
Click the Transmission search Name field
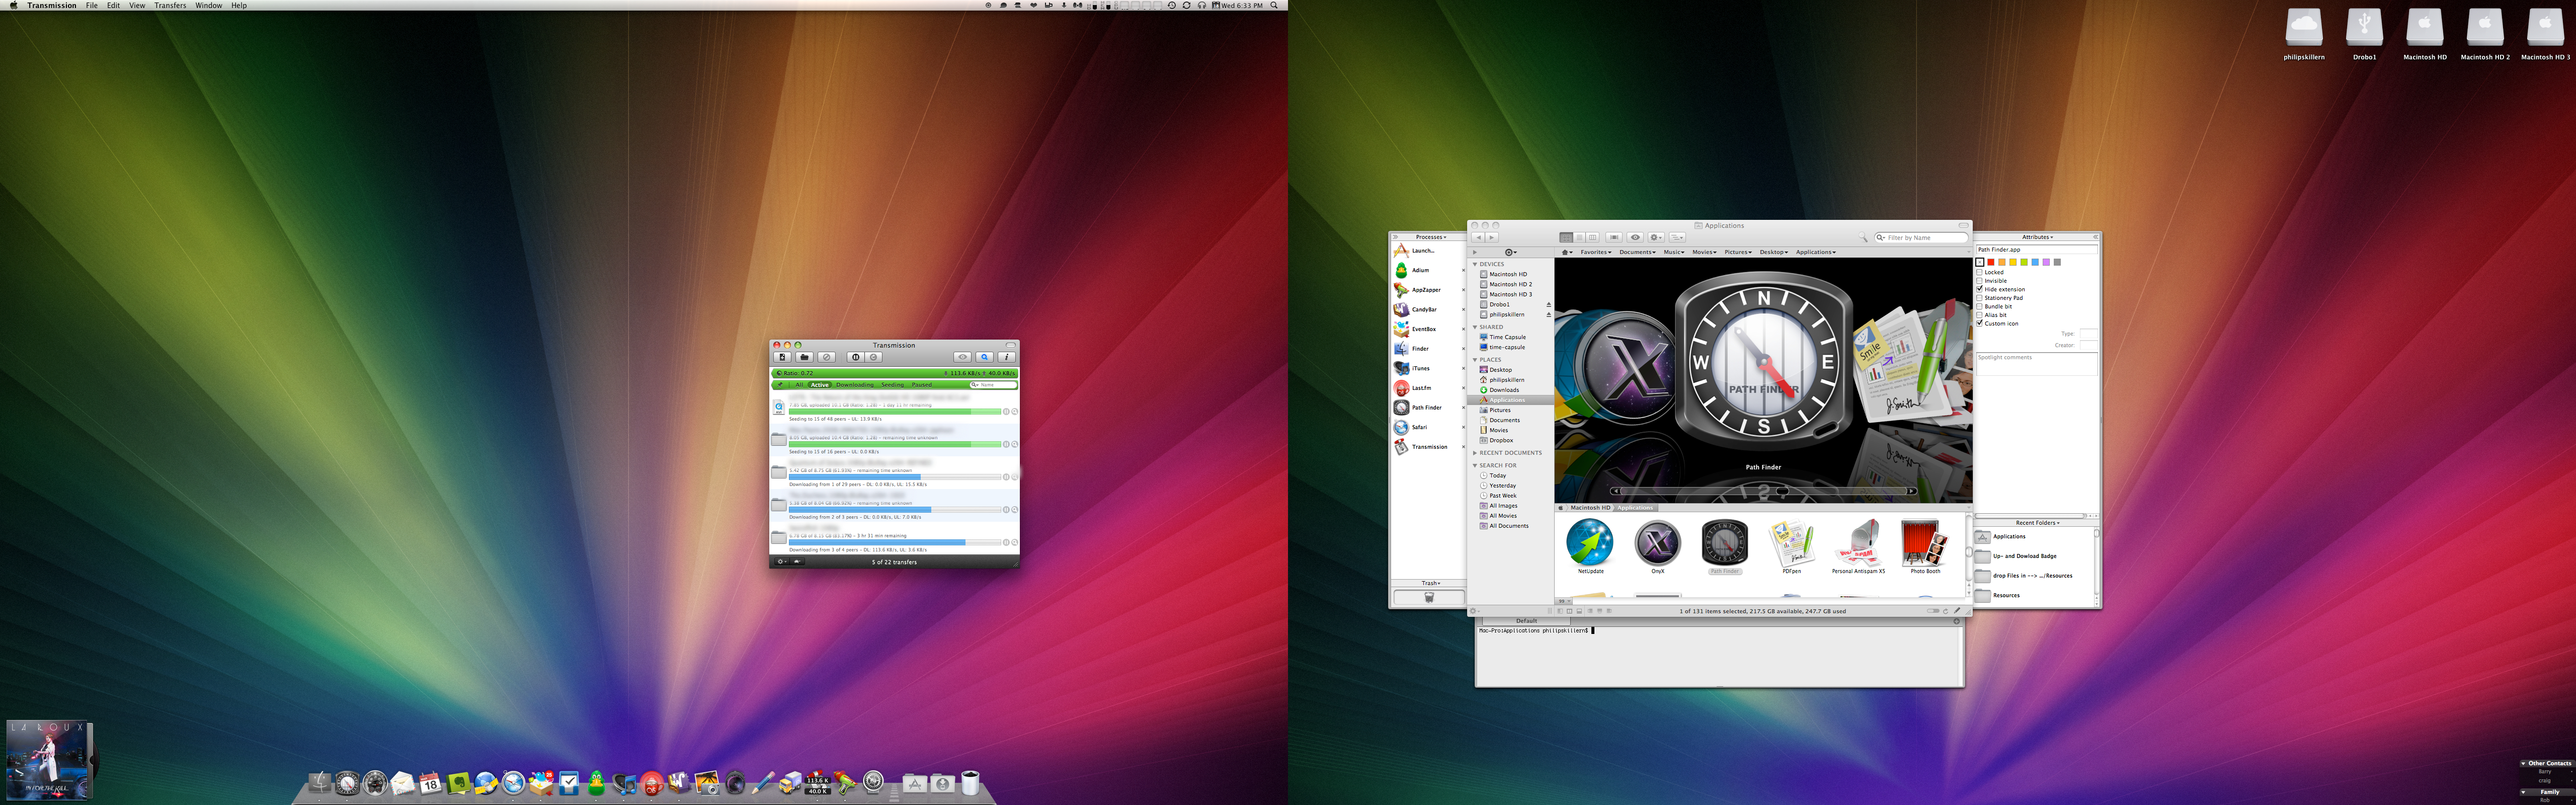993,385
